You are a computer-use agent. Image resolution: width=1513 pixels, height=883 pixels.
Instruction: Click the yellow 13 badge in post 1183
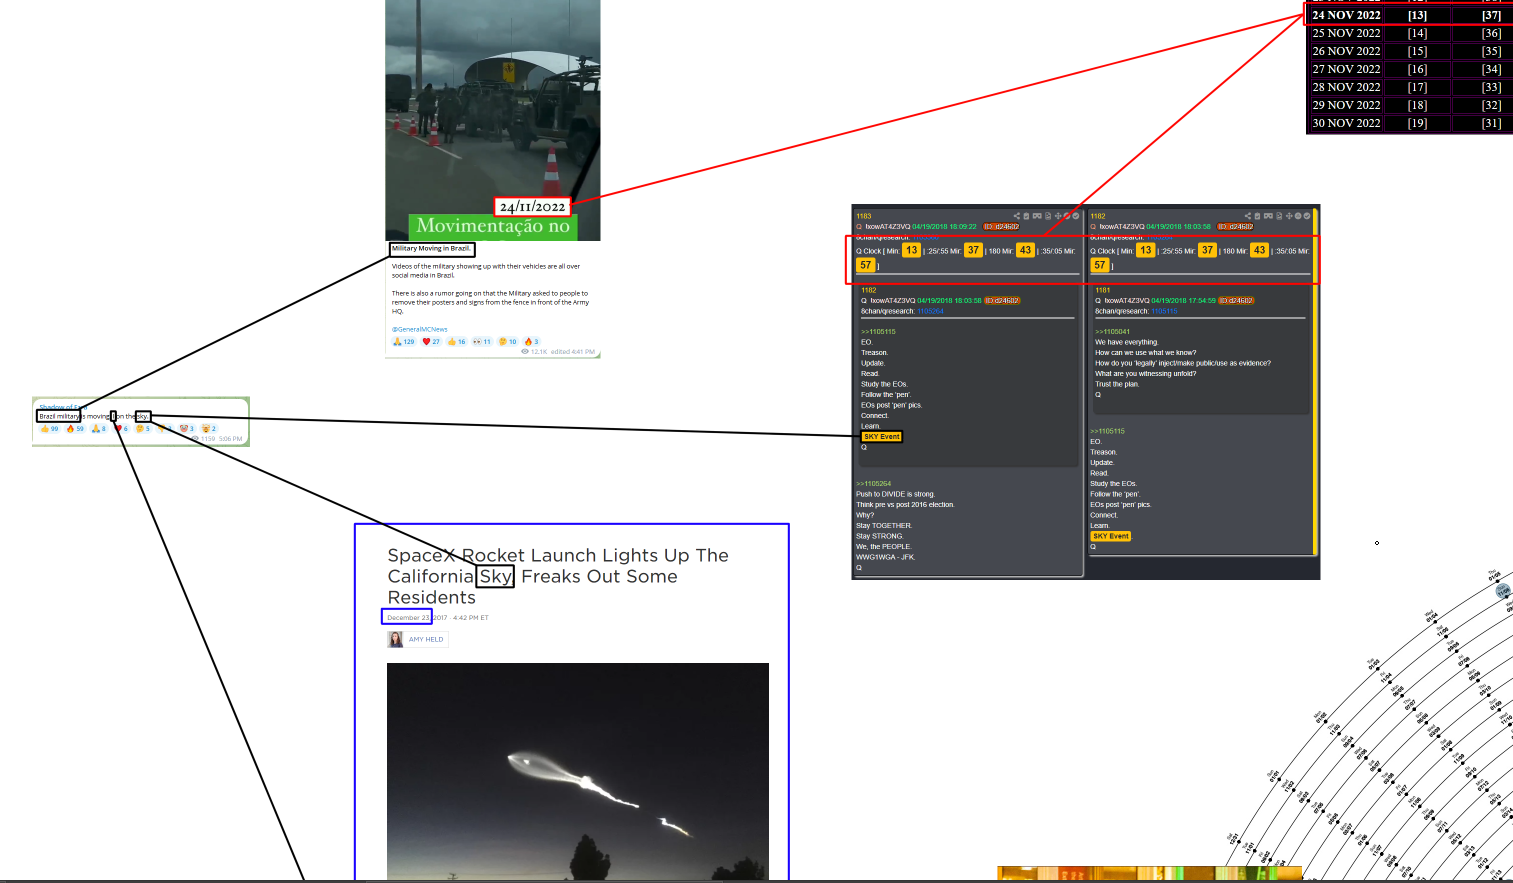click(x=911, y=250)
